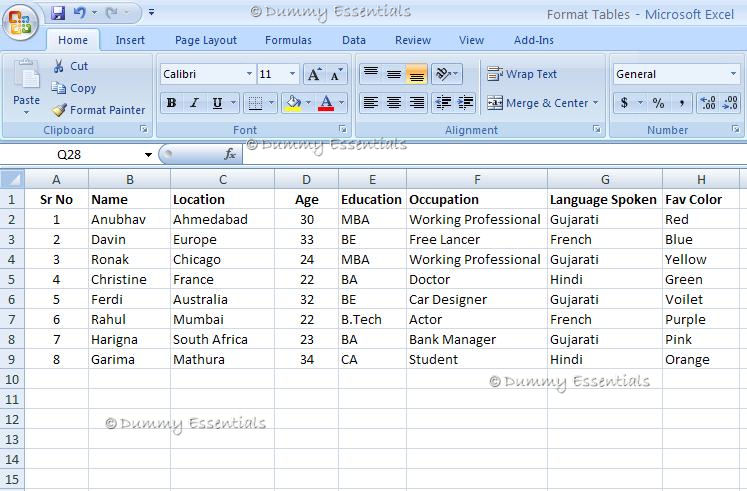Open fill color palette arrow
The image size is (747, 491).
tap(308, 103)
